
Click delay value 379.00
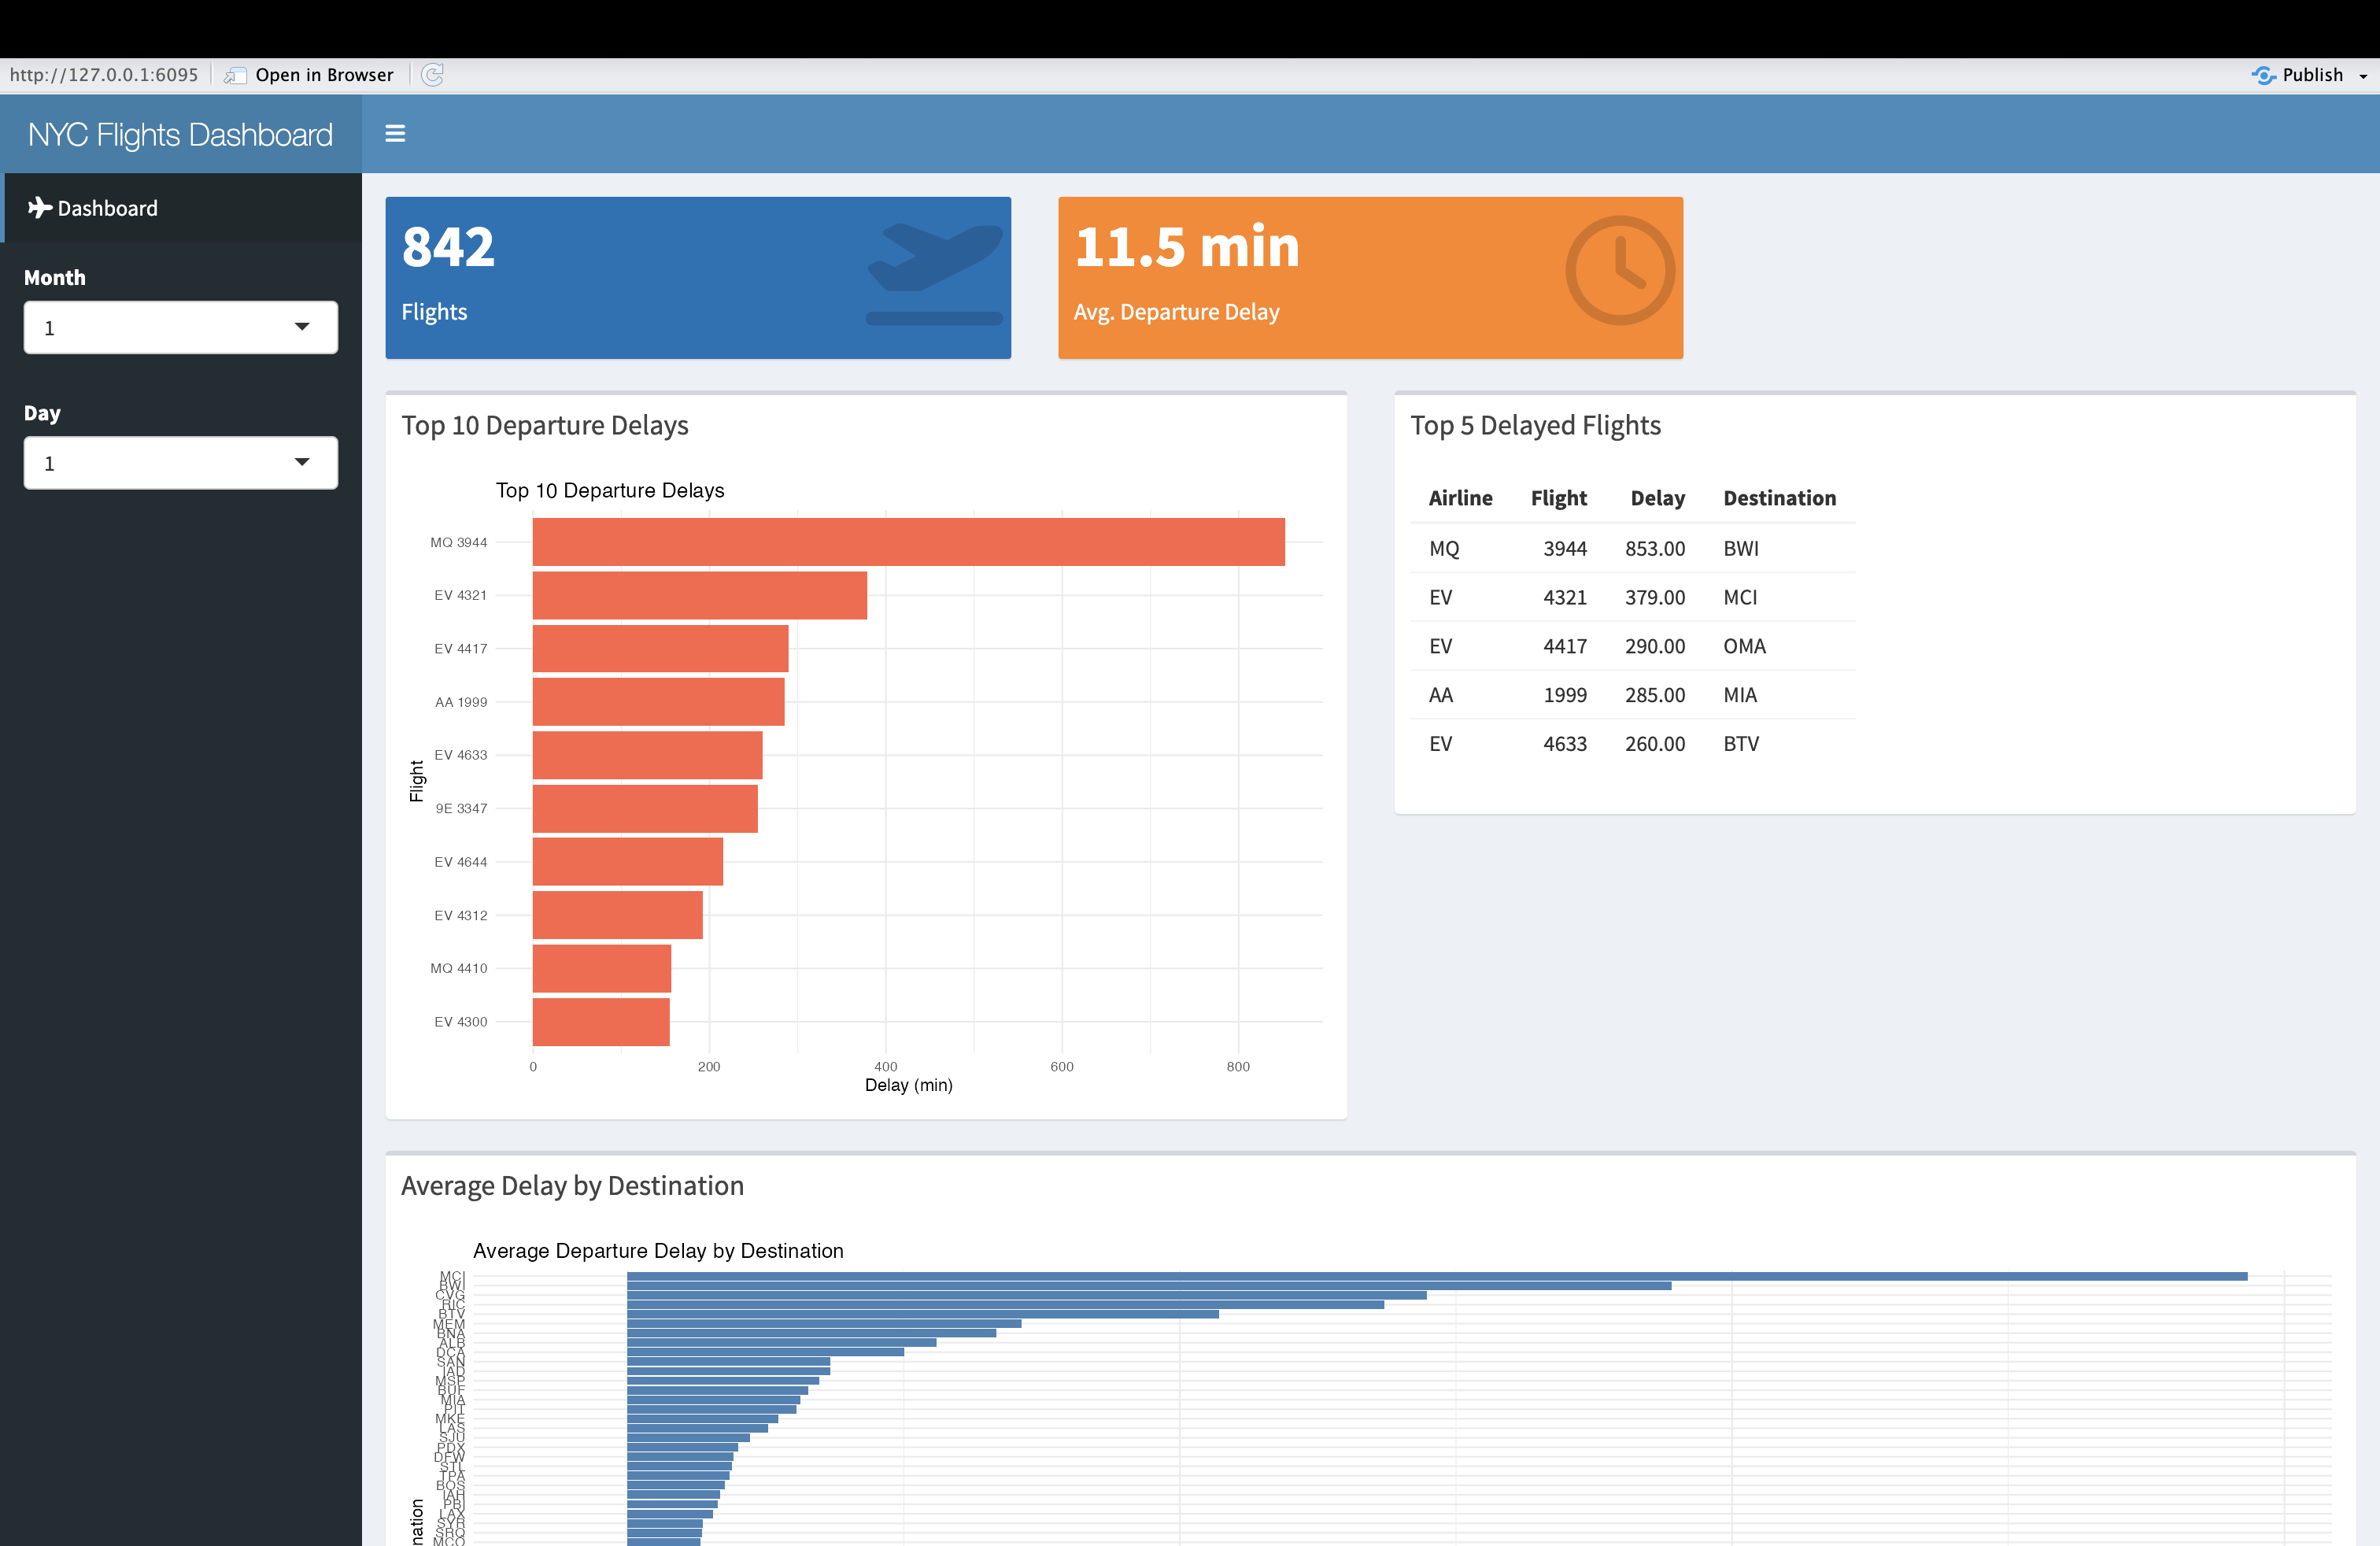tap(1655, 597)
